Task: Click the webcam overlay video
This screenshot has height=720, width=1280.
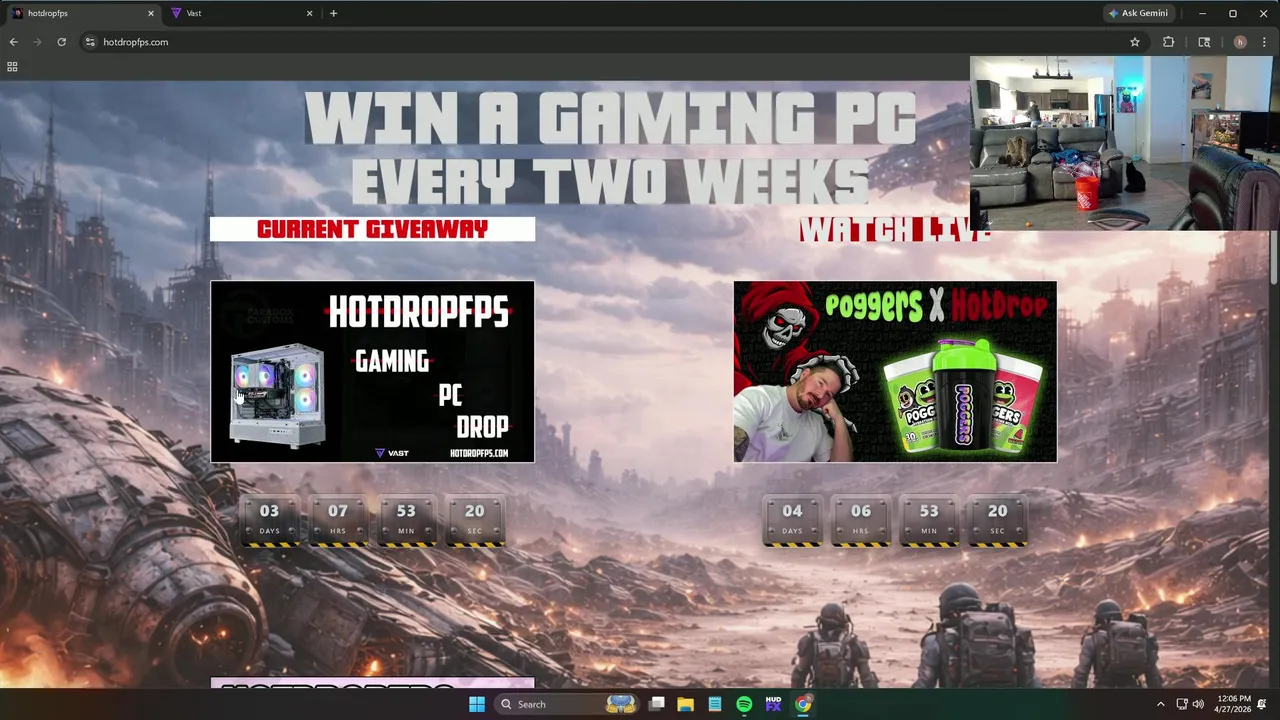Action: point(1121,143)
